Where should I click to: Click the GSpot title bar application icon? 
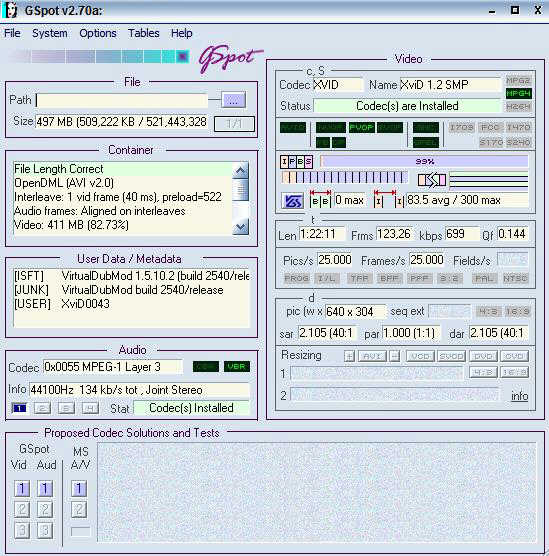[11, 10]
